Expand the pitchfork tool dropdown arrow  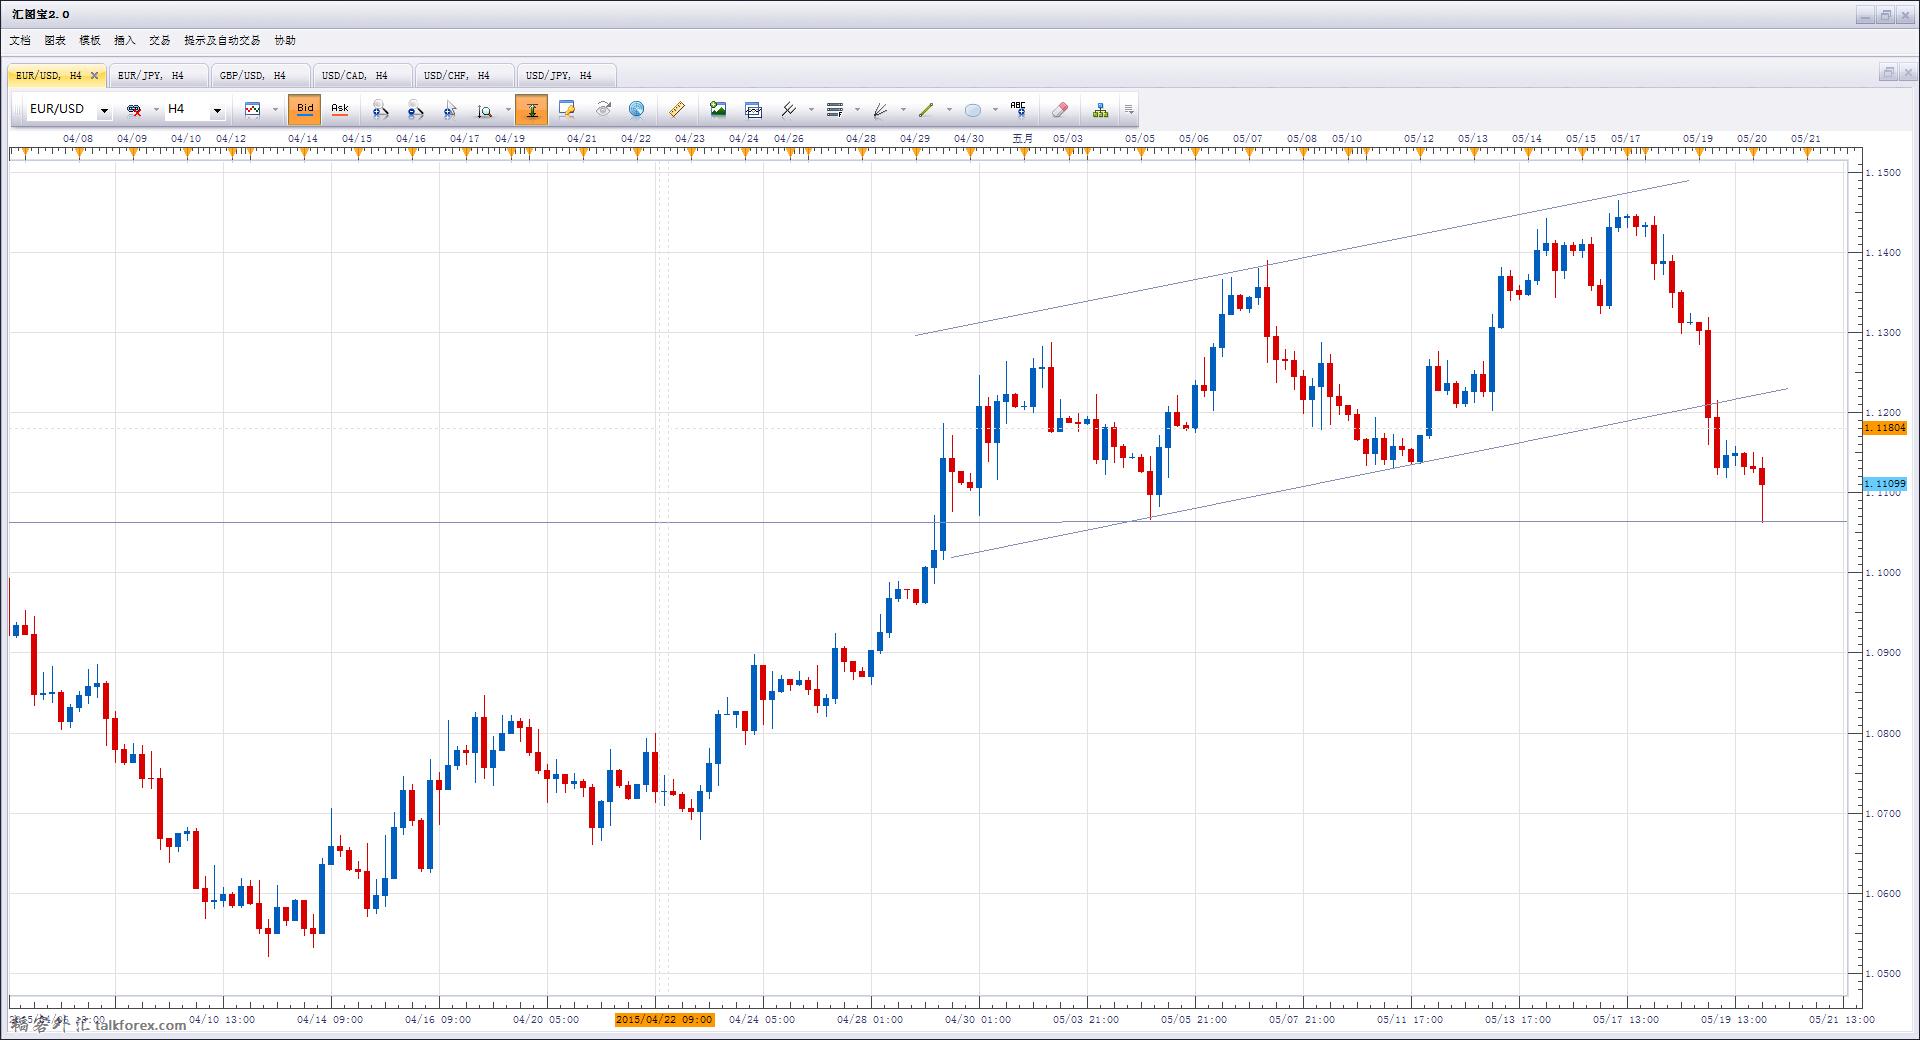tap(811, 110)
